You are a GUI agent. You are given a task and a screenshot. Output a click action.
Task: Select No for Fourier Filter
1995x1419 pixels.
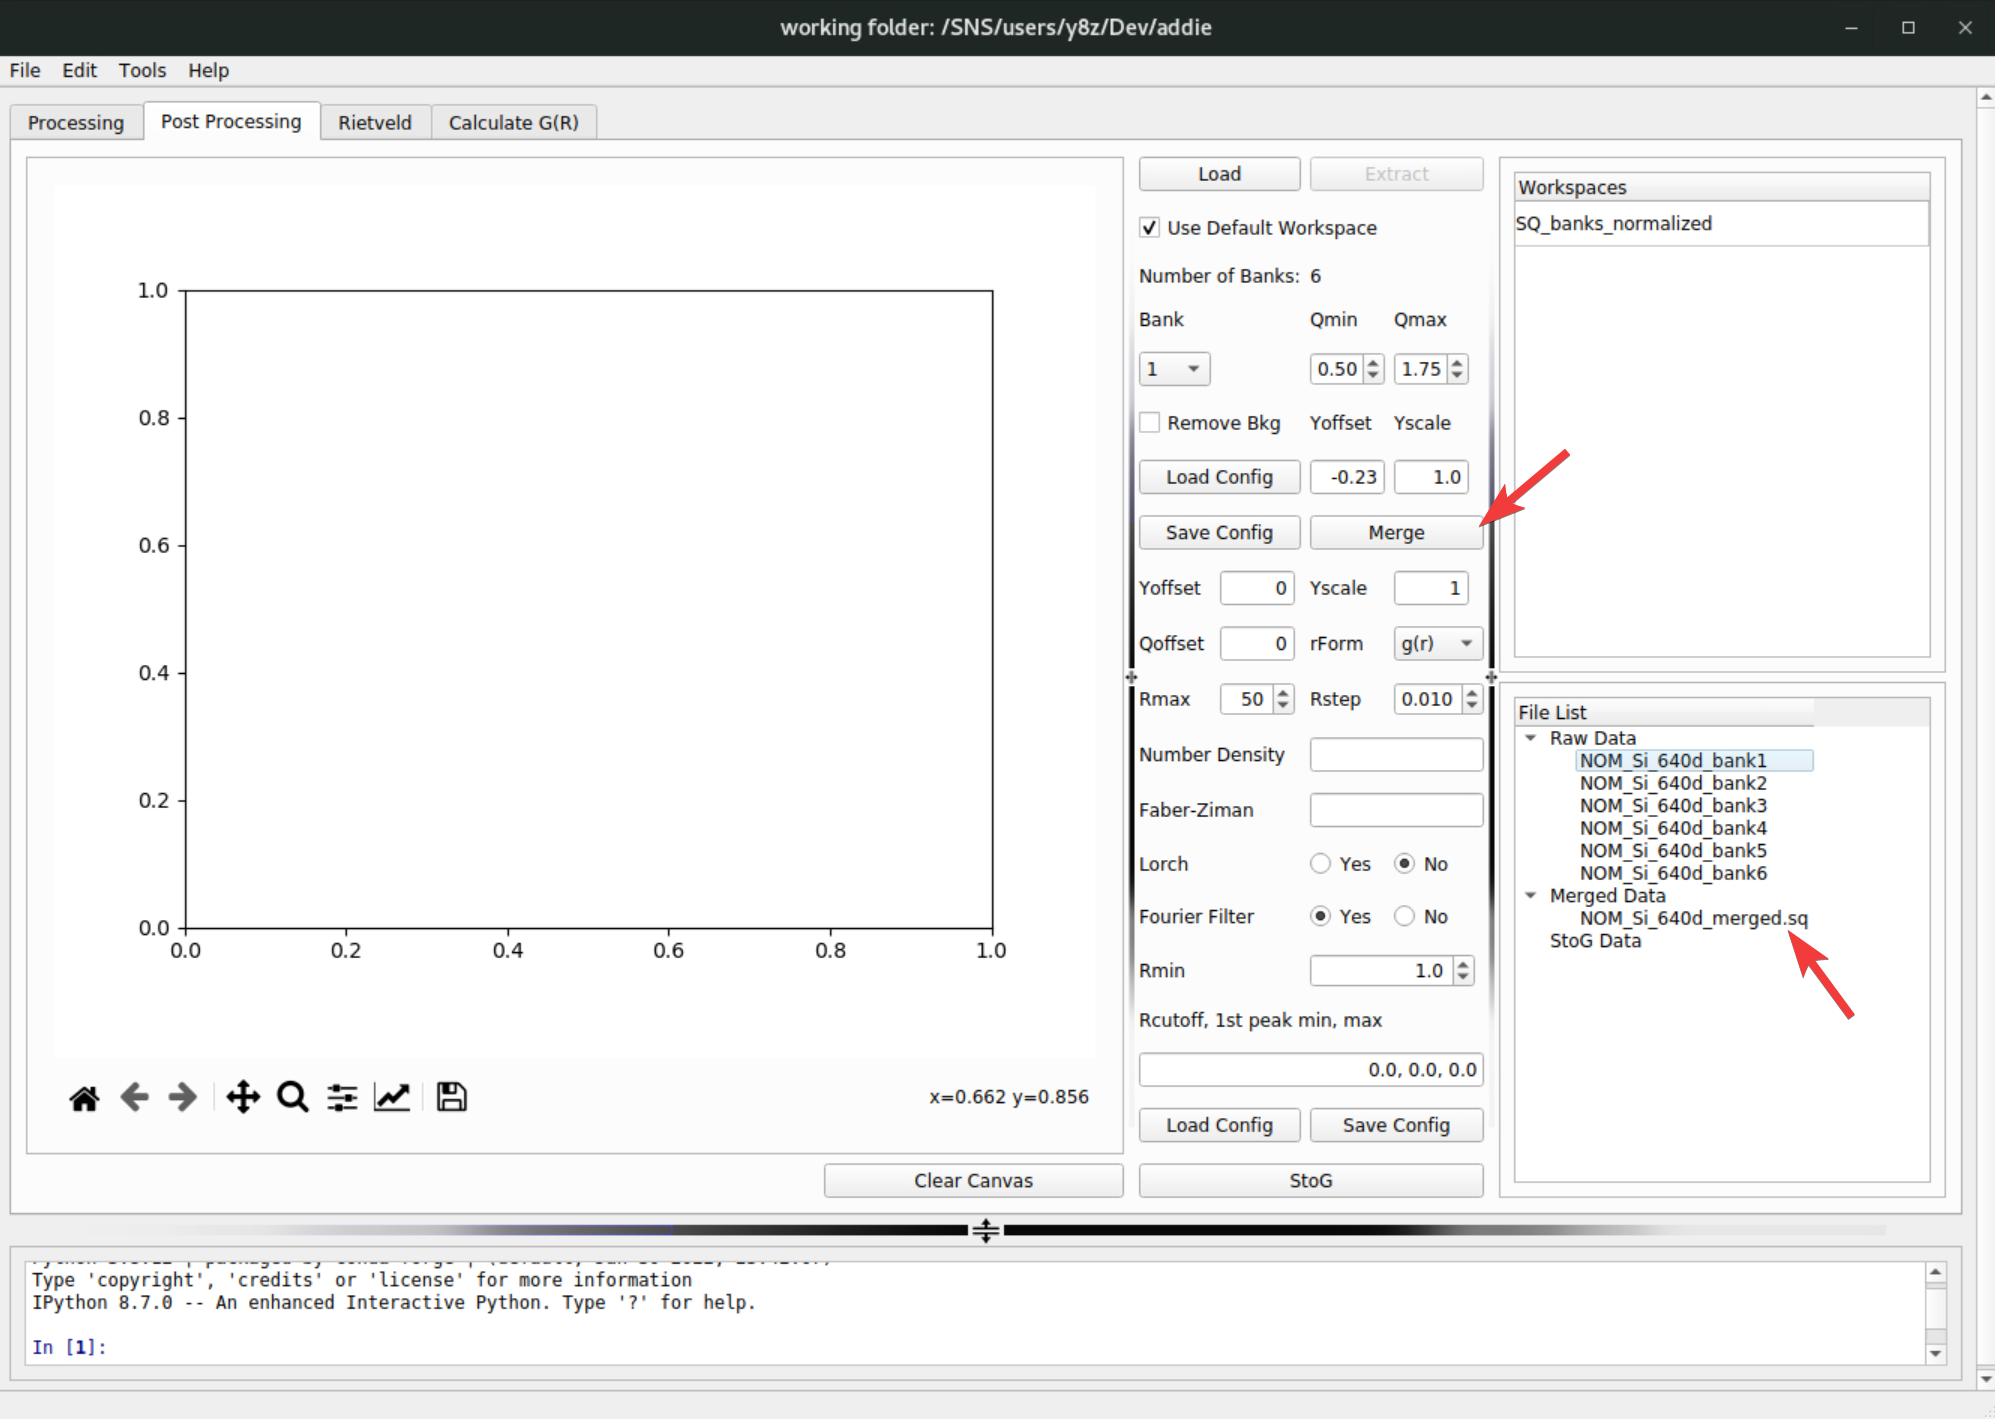(x=1405, y=916)
